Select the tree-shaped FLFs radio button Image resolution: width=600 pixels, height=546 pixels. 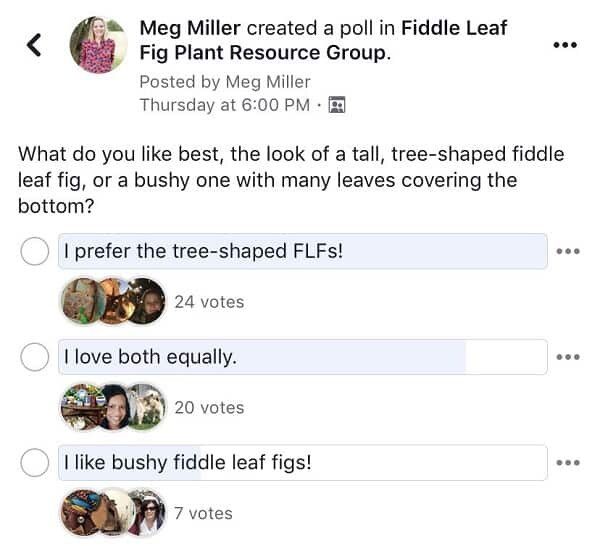pos(35,251)
